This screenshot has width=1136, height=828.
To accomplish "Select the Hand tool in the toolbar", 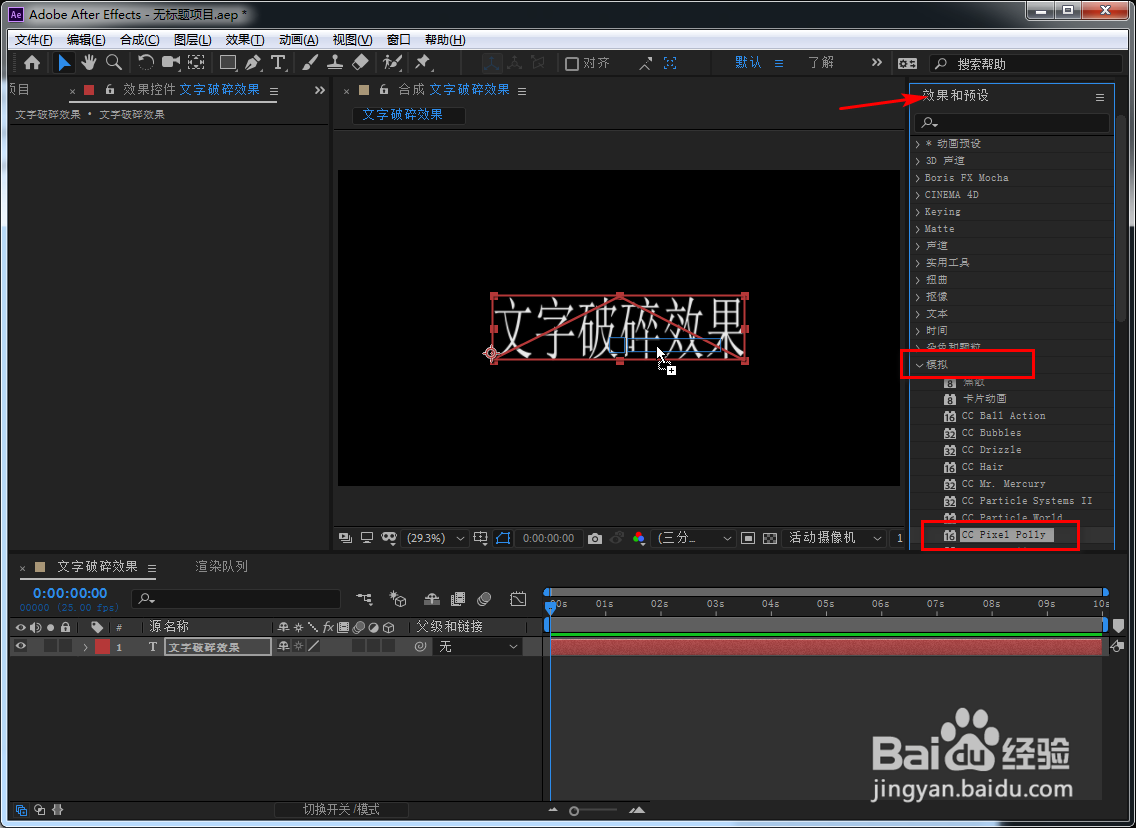I will click(87, 62).
